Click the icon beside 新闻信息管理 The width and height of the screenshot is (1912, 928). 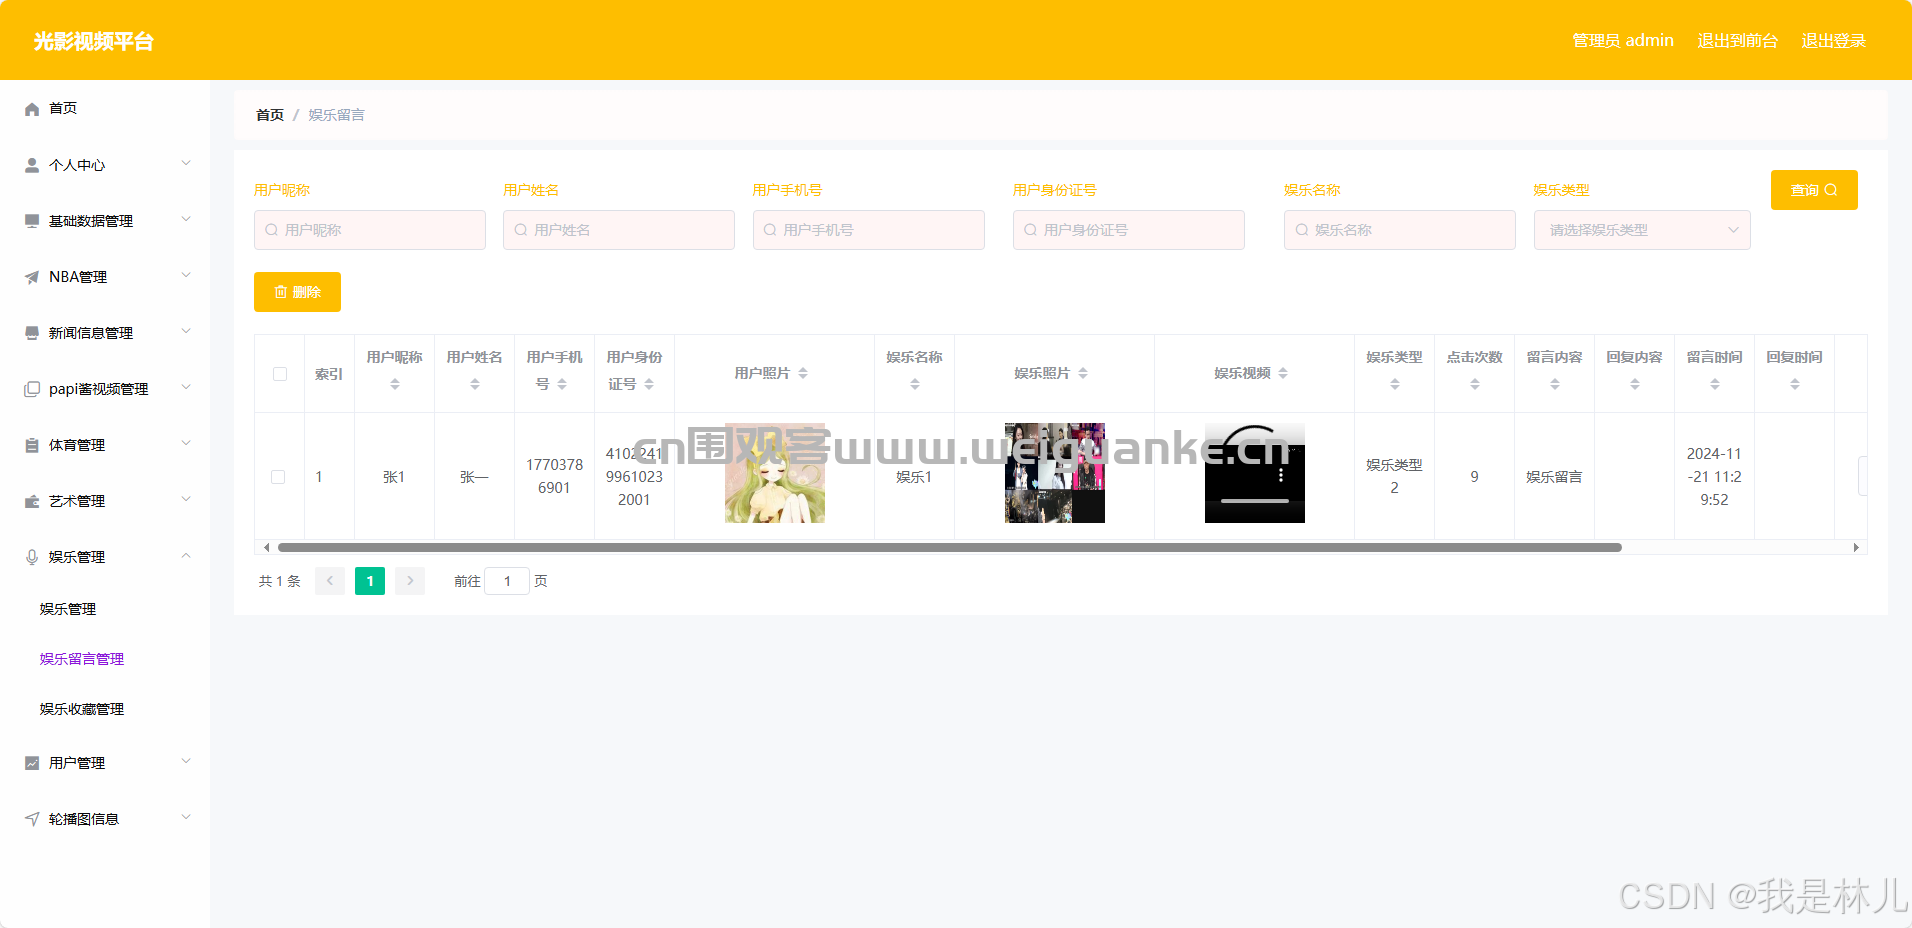tap(32, 333)
